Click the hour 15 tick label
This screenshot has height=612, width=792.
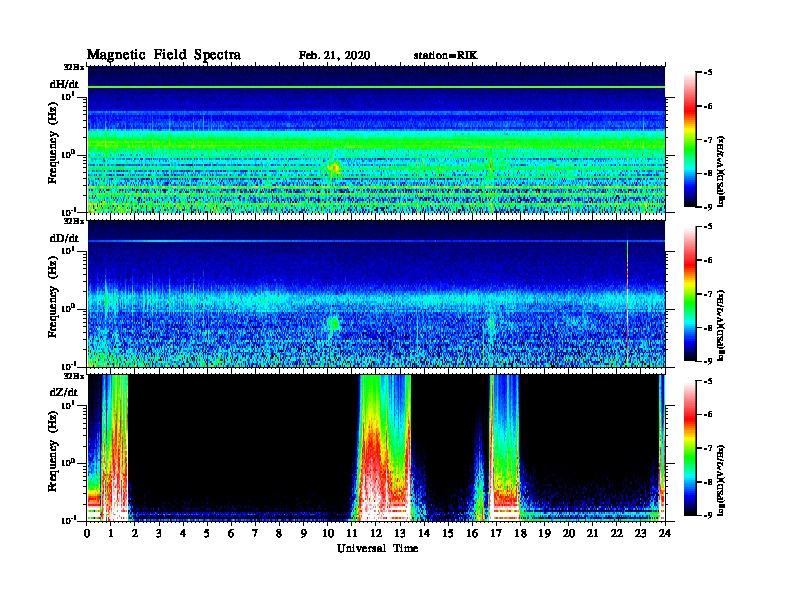449,533
